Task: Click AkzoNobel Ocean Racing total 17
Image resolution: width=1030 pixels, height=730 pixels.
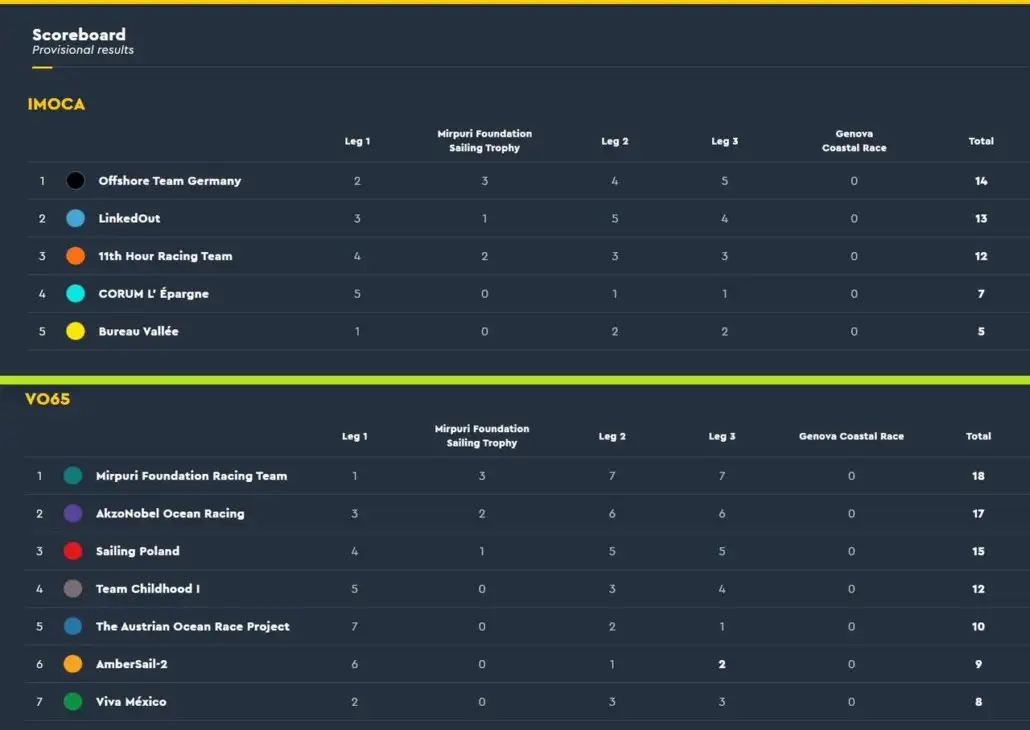Action: 978,513
